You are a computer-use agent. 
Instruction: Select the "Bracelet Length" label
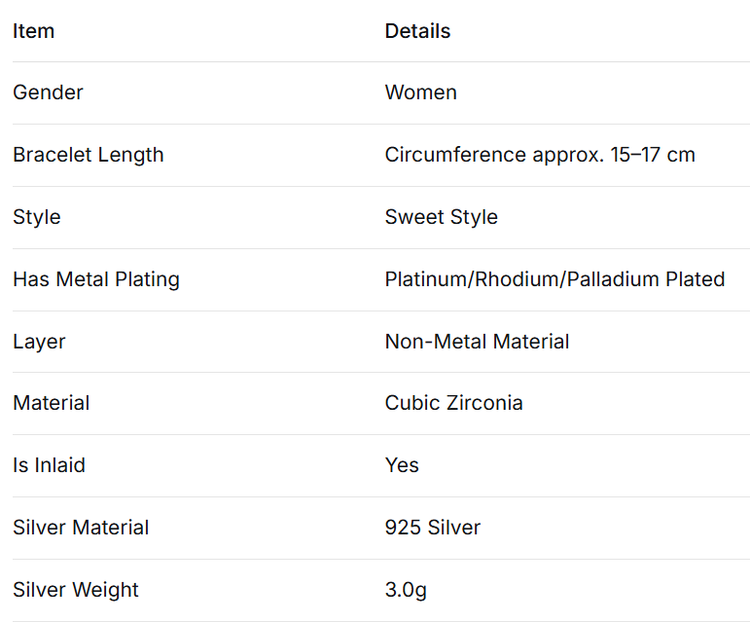[88, 155]
